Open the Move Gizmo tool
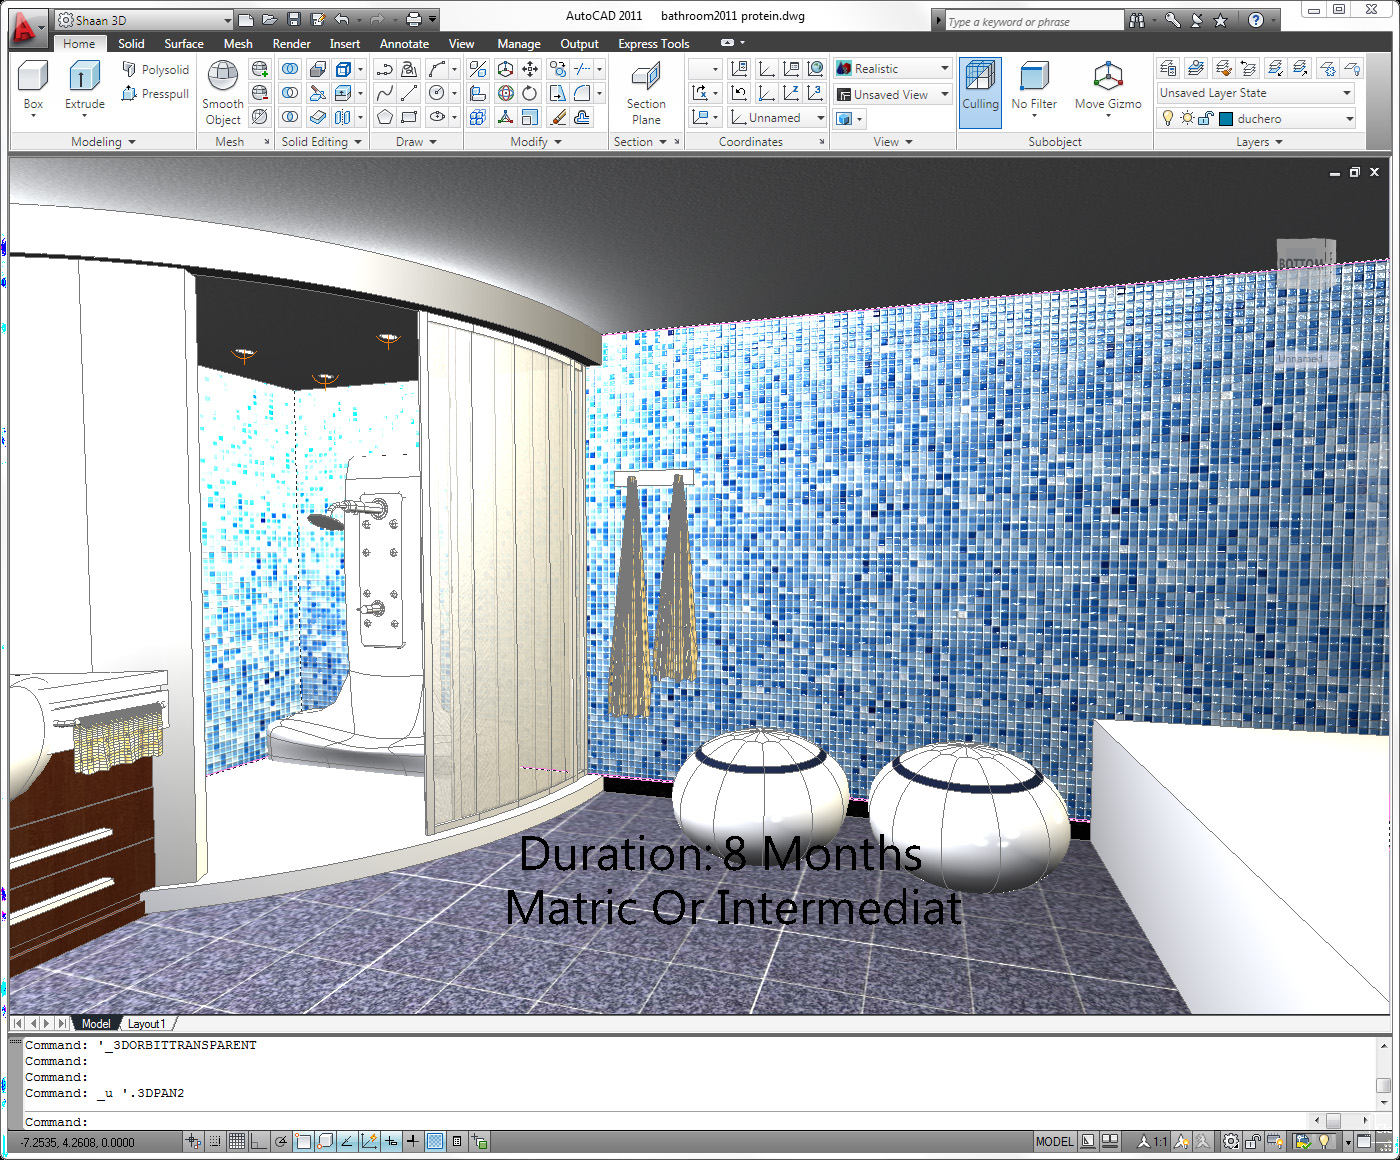 coord(1108,86)
